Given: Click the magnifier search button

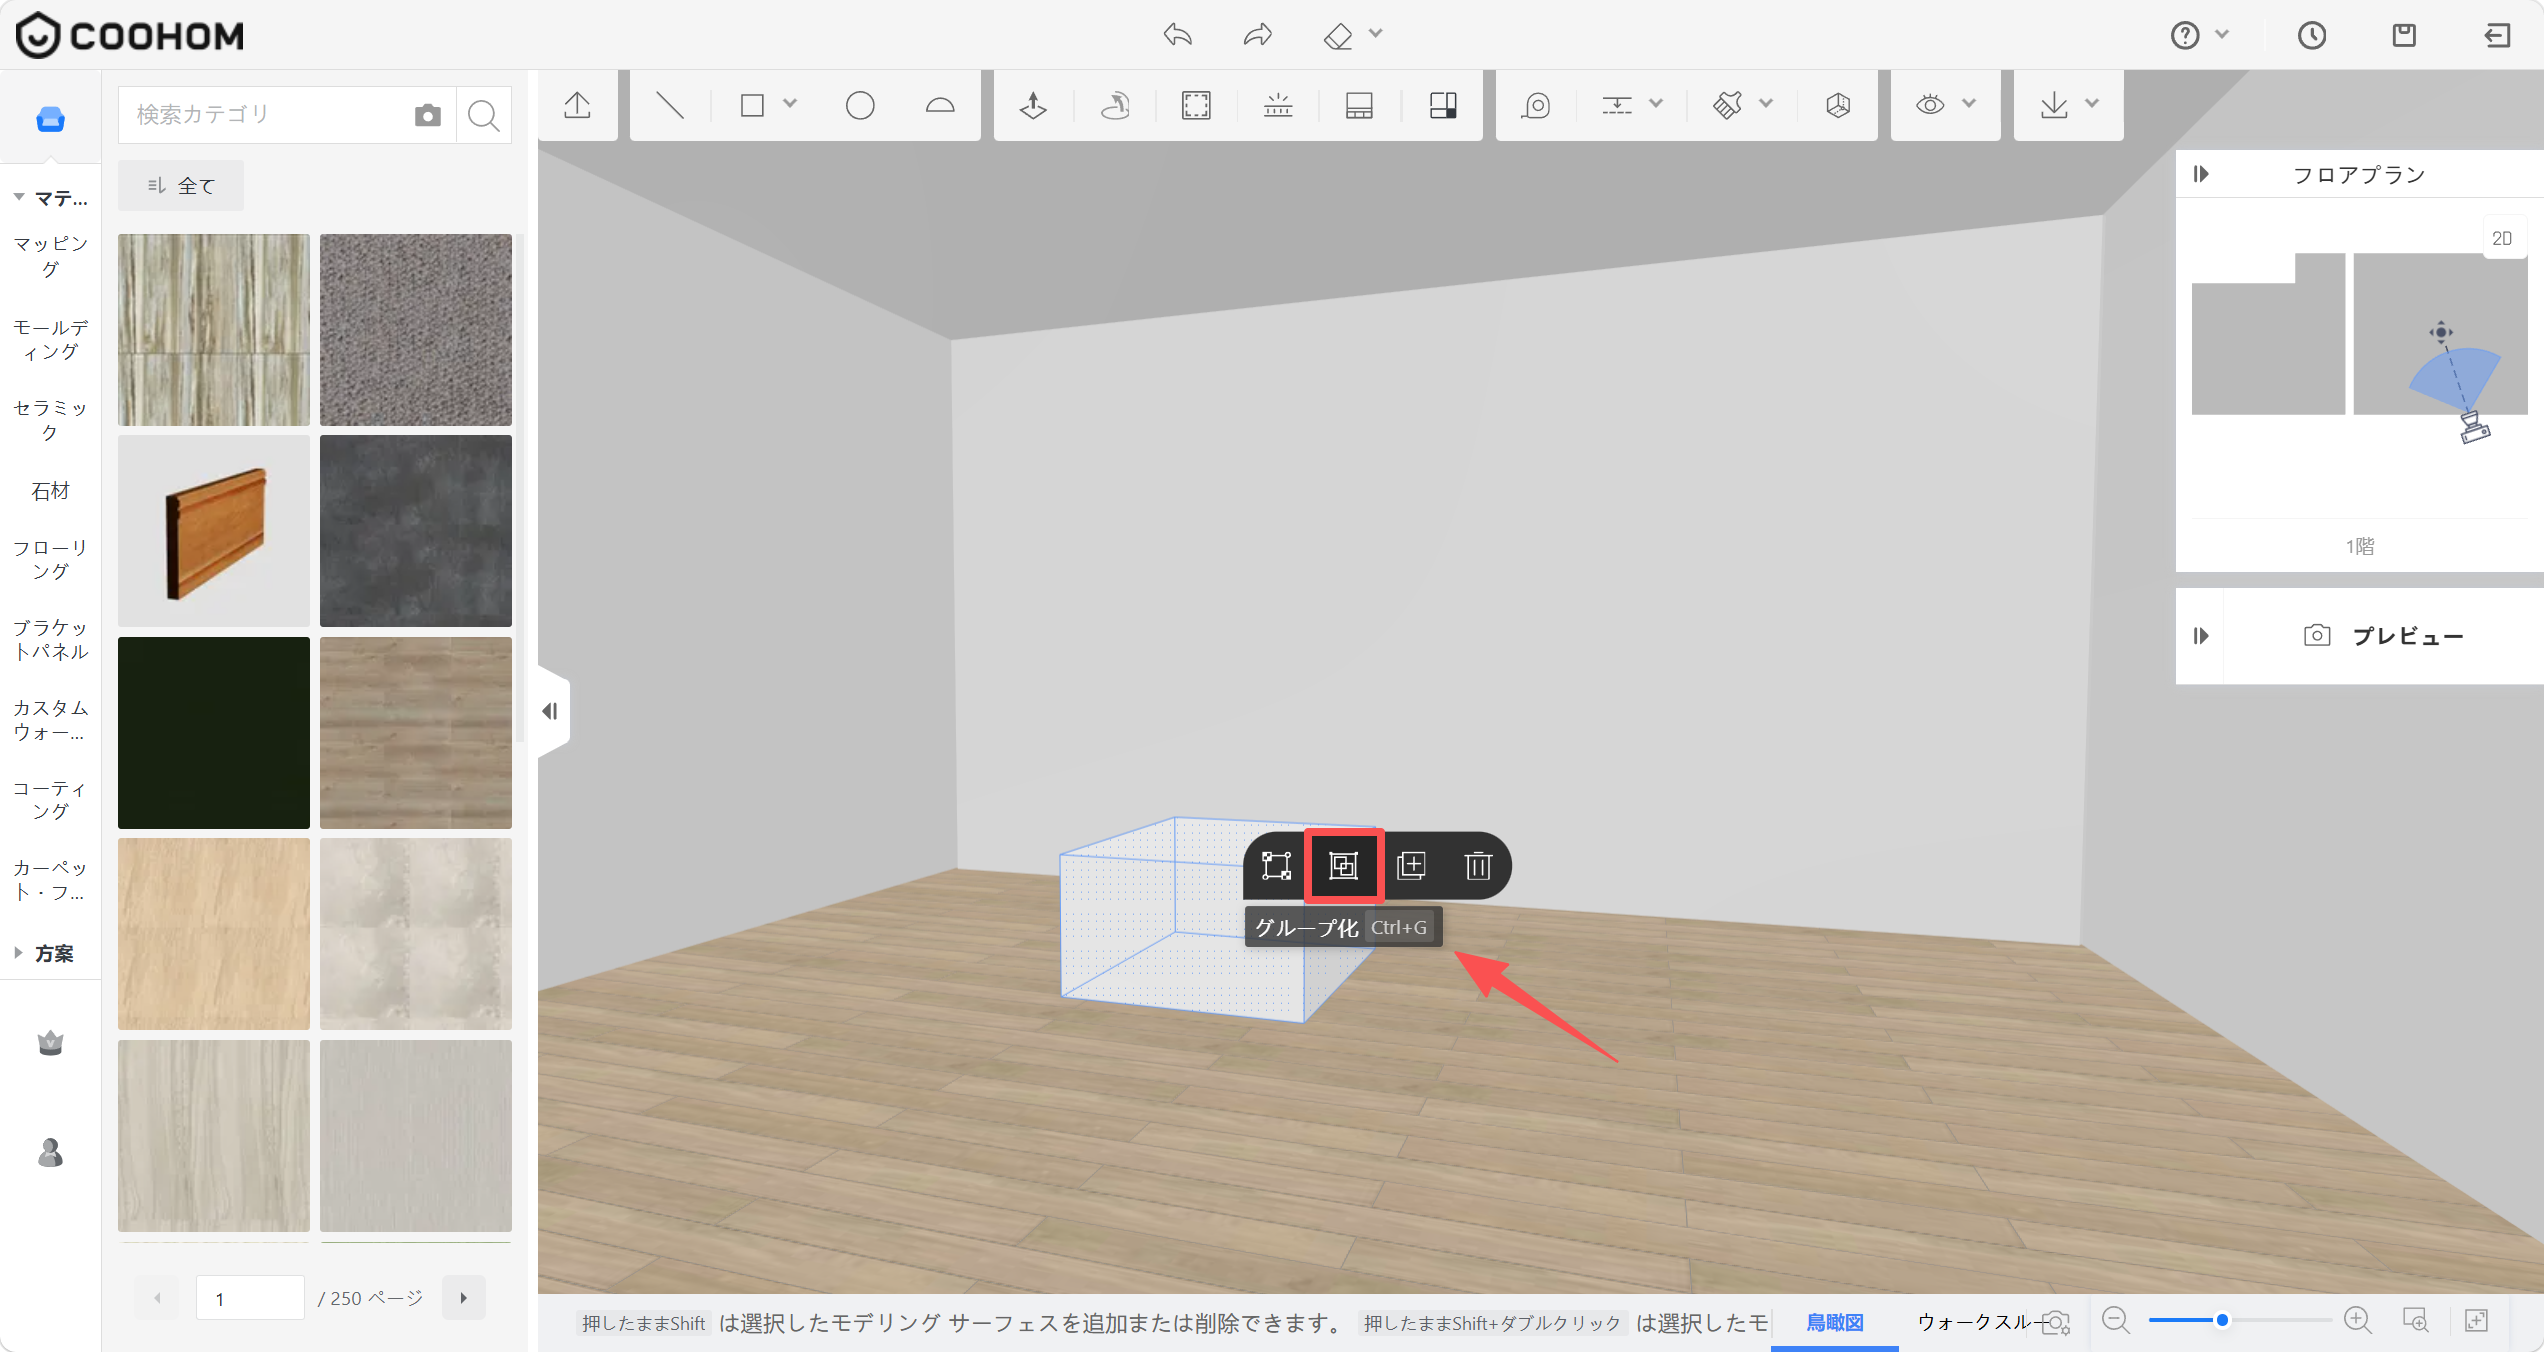Looking at the screenshot, I should tap(484, 115).
